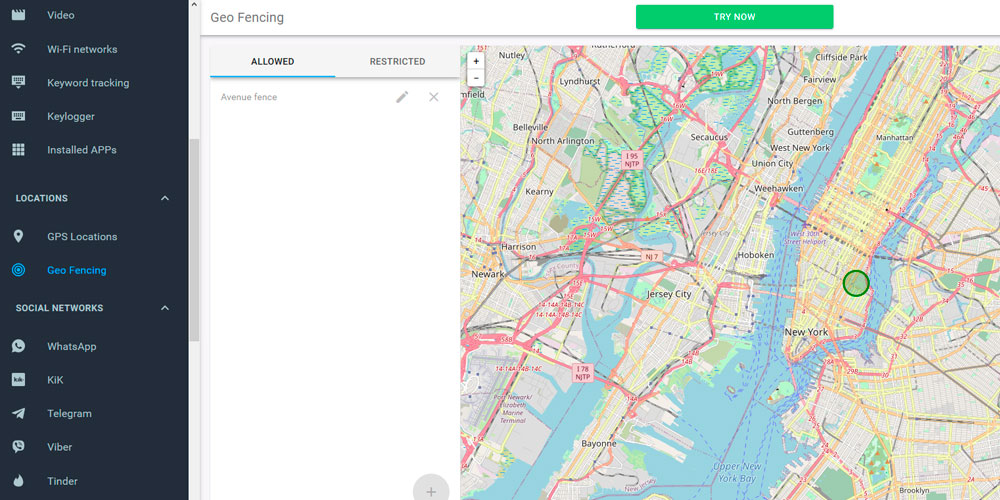Viewport: 1000px width, 500px height.
Task: Click the Union City label on map
Action: (772, 163)
